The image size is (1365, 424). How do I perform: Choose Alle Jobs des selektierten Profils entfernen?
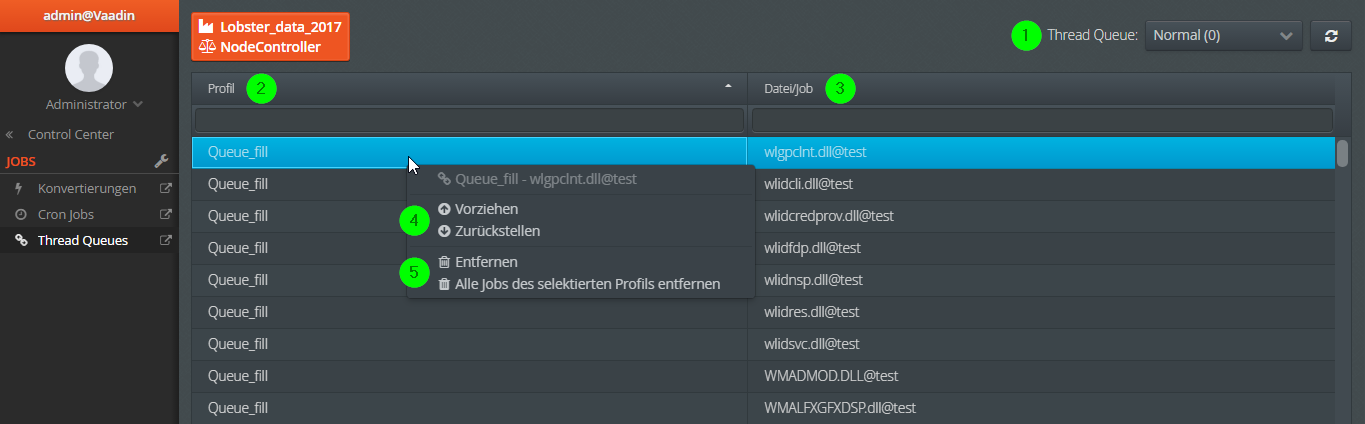(x=587, y=284)
